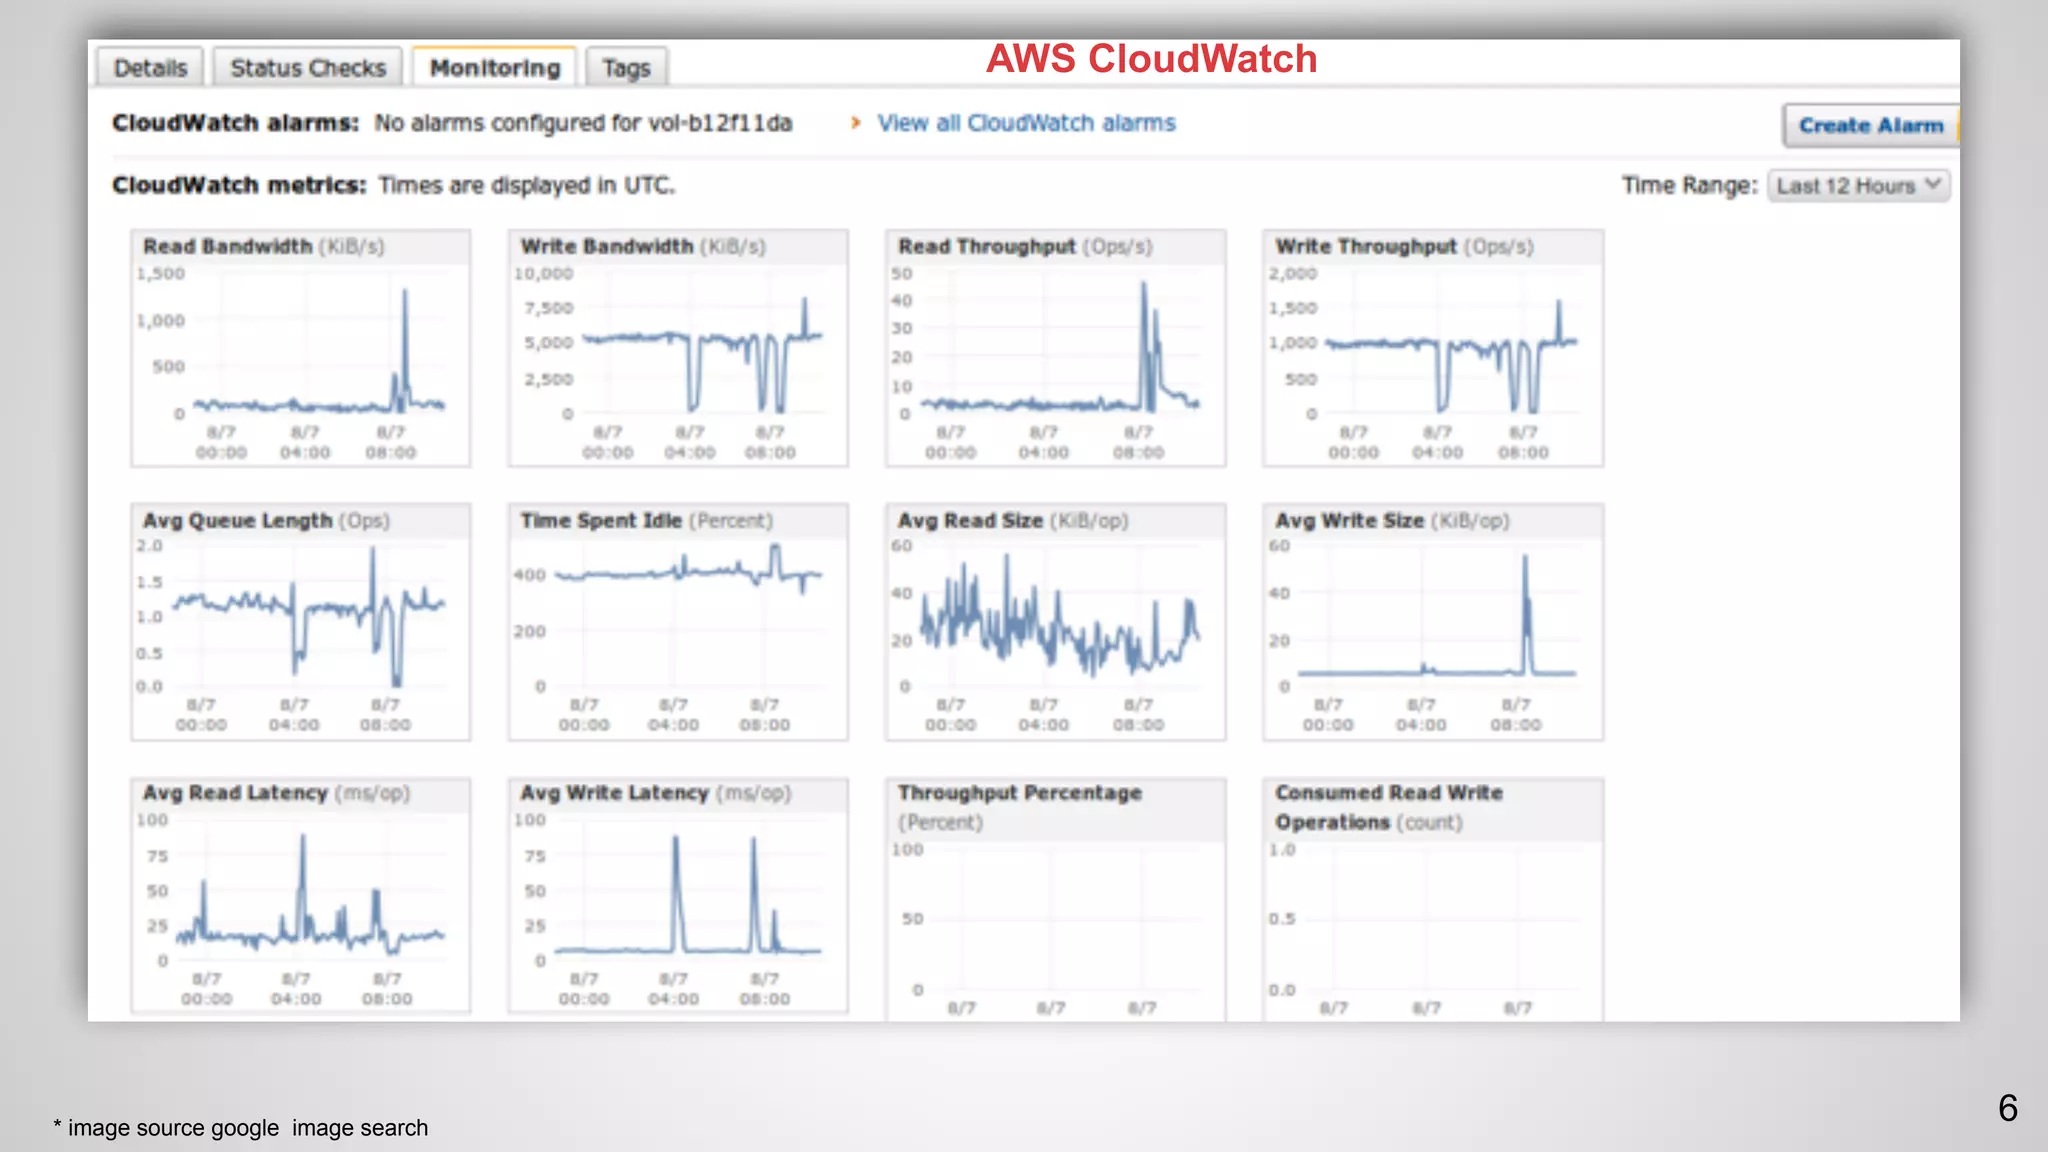Click the 'CloudWatch alarms:' label
The width and height of the screenshot is (2048, 1152).
pyautogui.click(x=235, y=123)
